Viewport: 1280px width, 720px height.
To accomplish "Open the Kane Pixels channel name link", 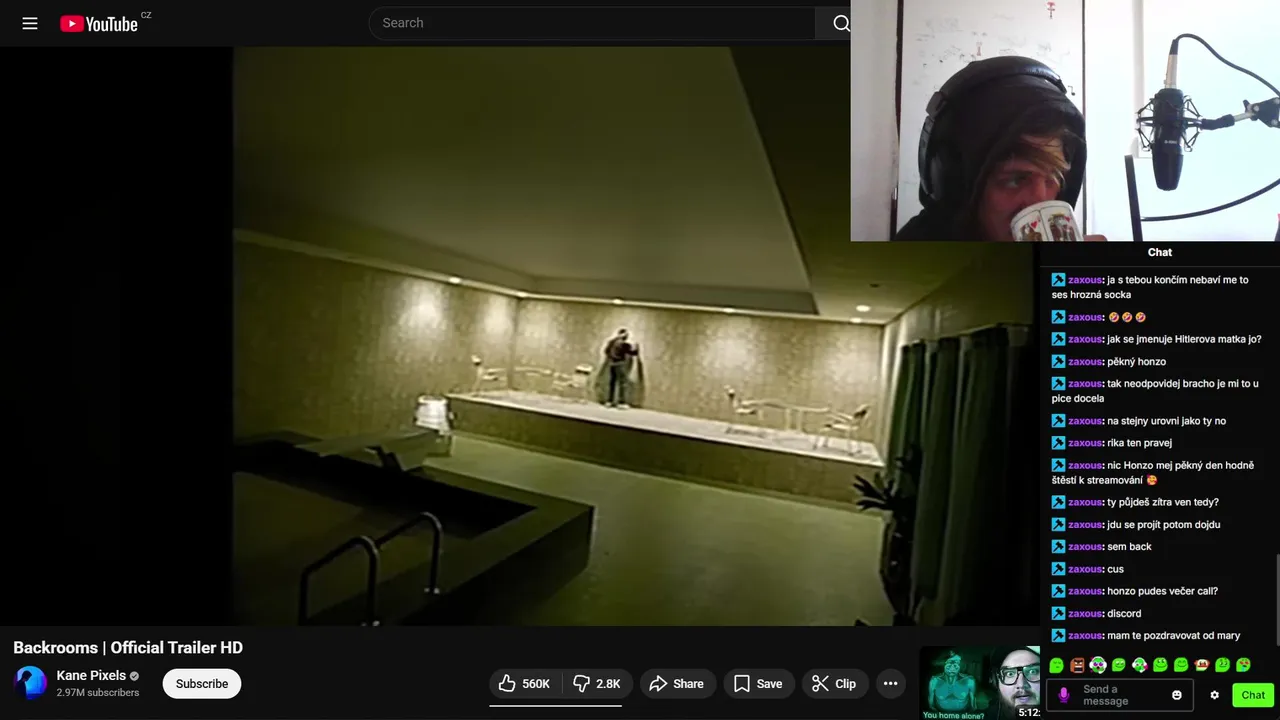I will [91, 676].
